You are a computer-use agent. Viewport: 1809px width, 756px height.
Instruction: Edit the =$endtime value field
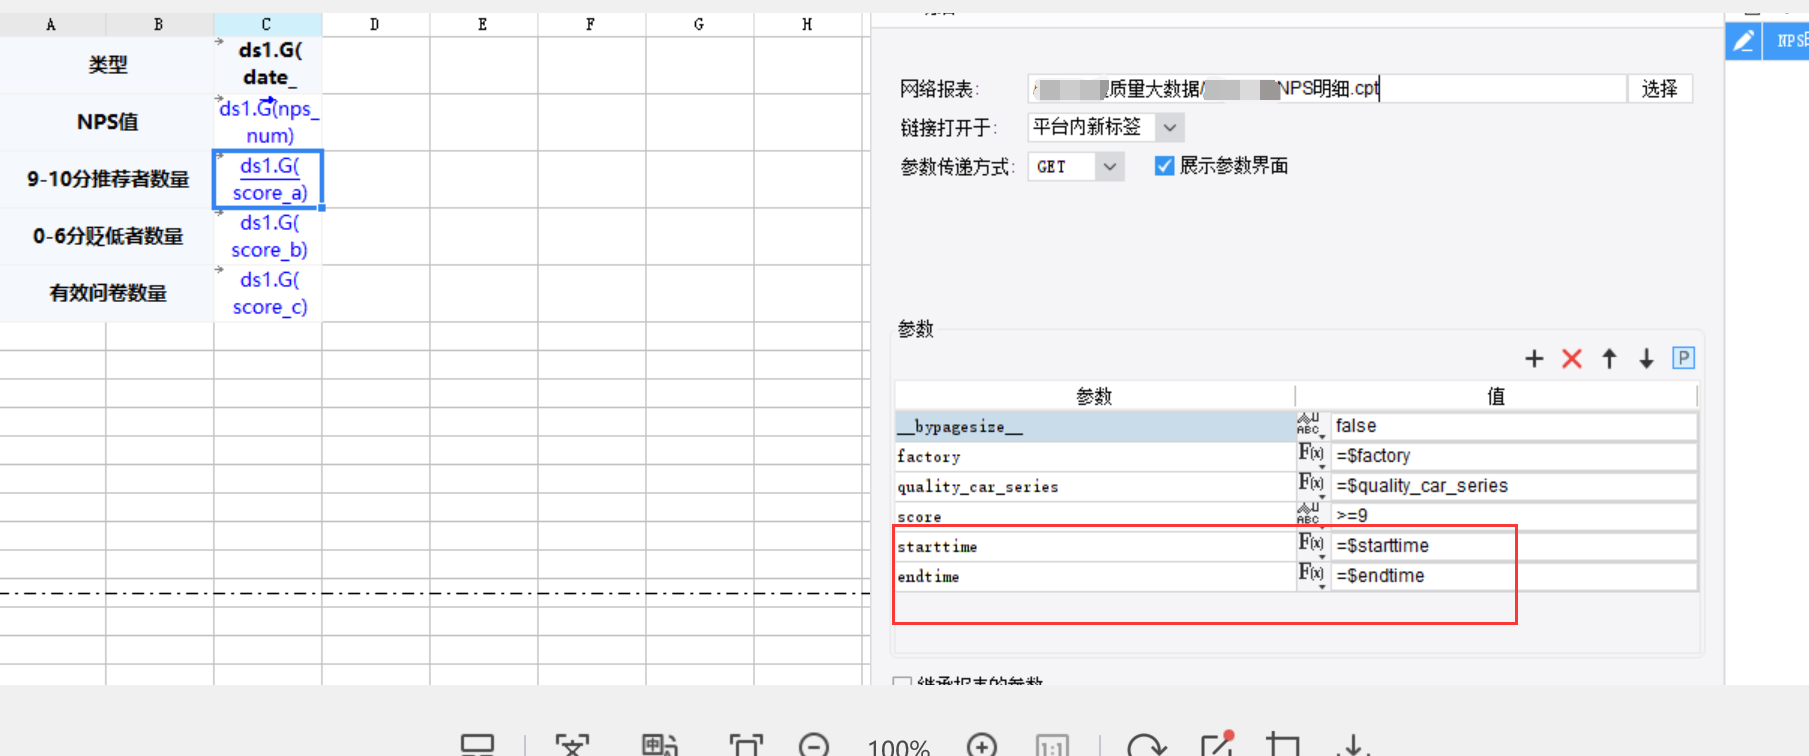1514,576
